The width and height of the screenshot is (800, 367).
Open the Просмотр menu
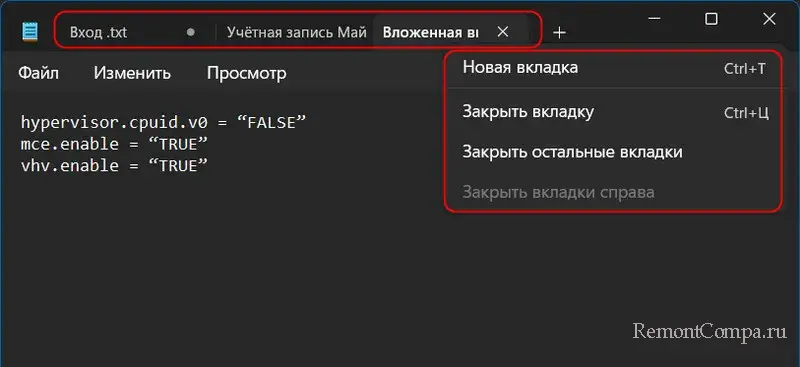pos(246,73)
